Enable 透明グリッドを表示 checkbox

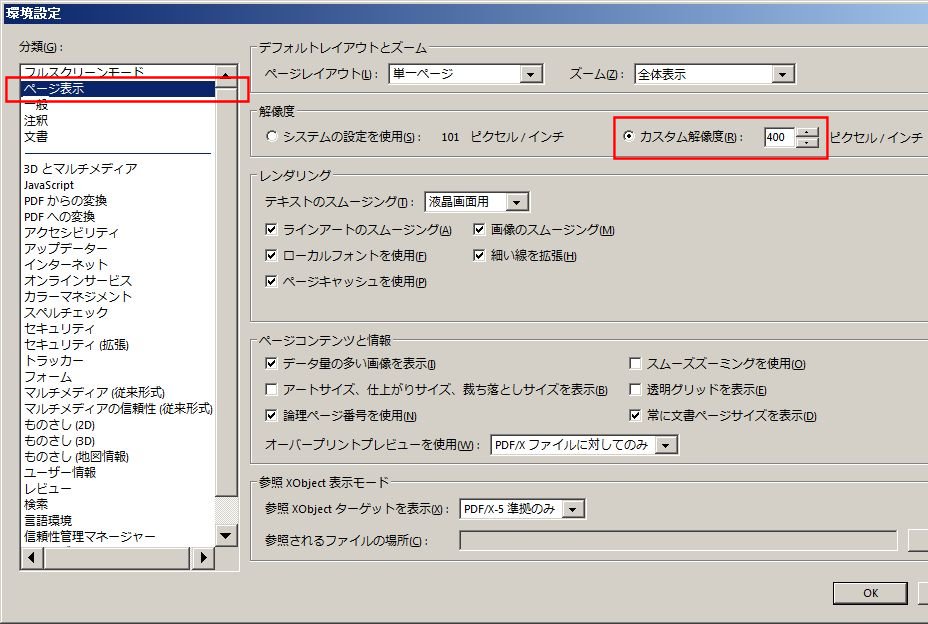[x=635, y=390]
